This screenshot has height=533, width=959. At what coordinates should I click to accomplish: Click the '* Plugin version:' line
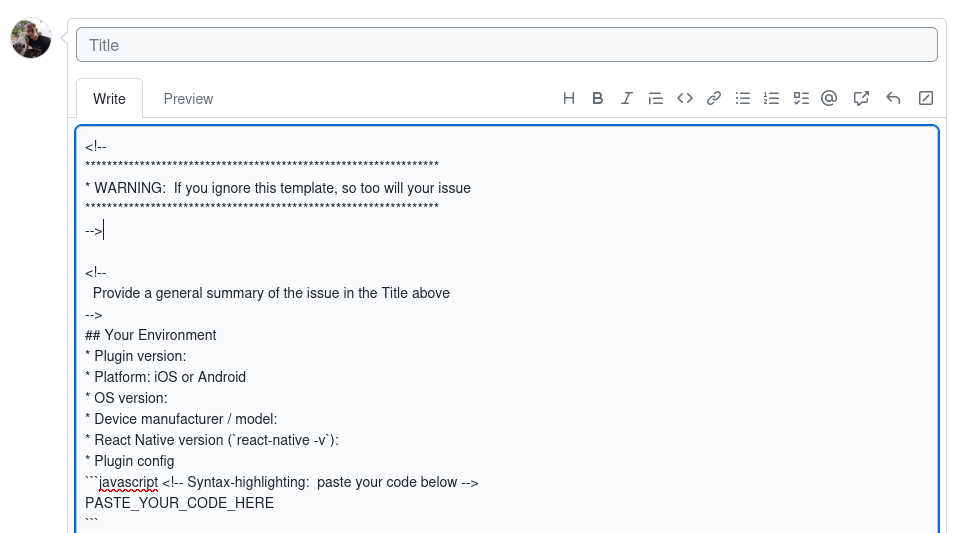point(136,356)
